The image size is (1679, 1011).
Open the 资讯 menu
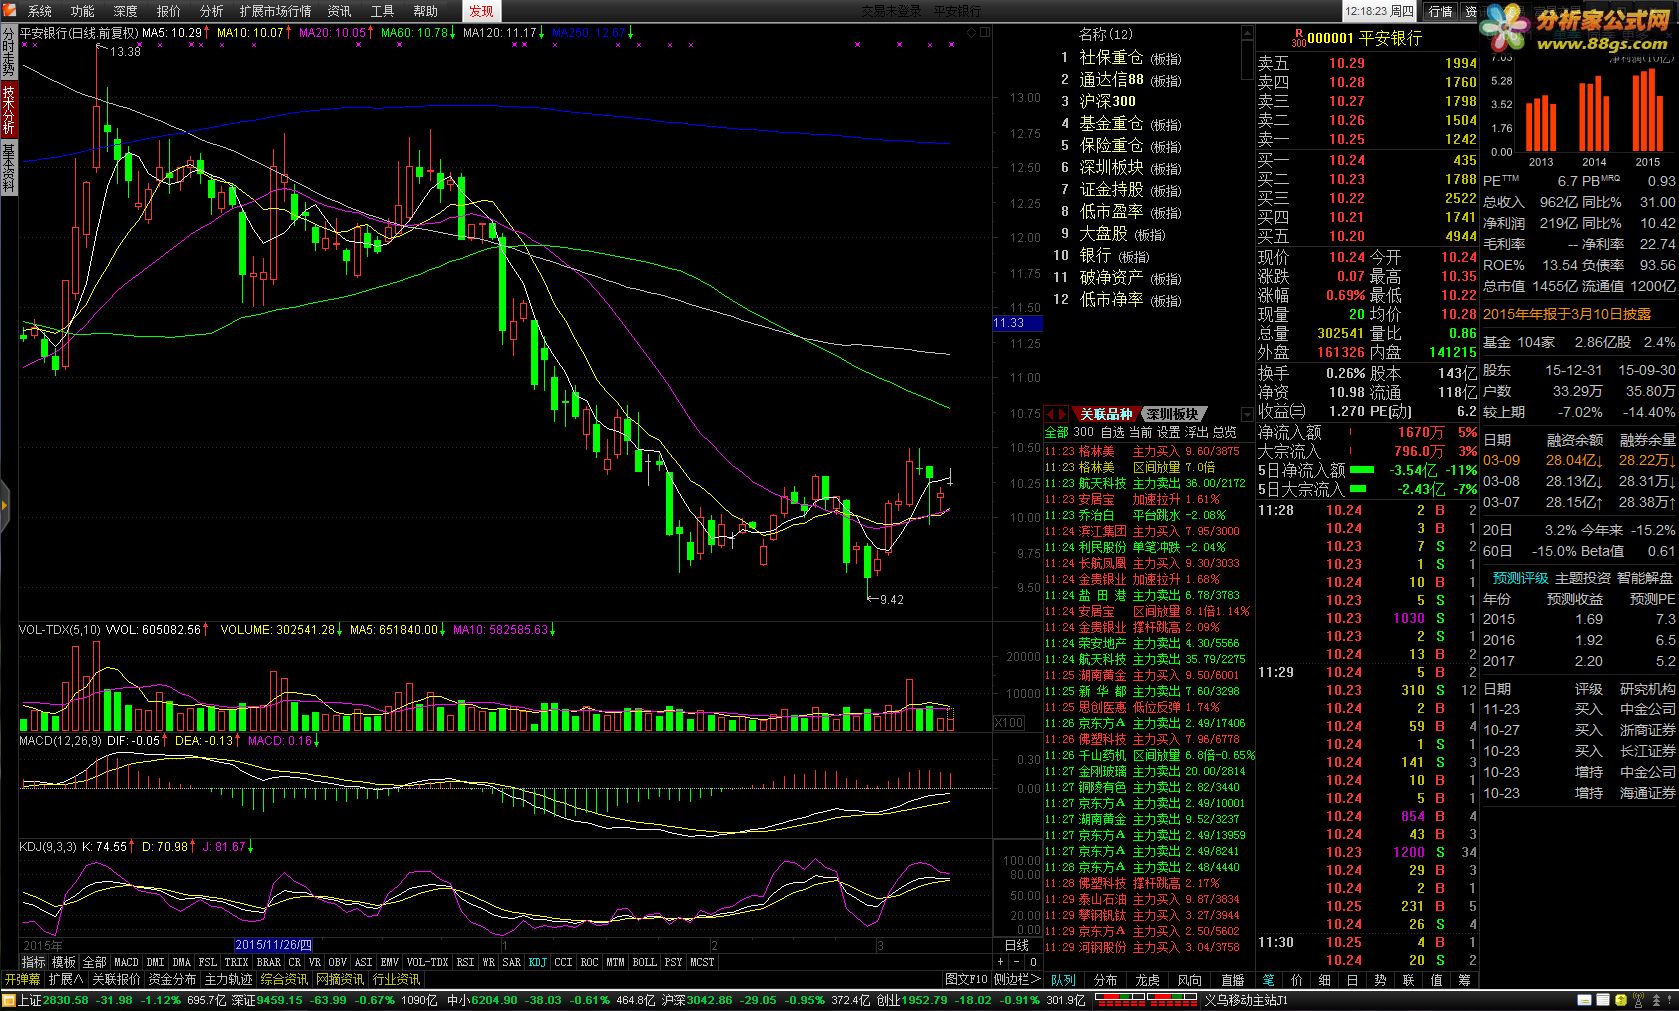pyautogui.click(x=340, y=11)
